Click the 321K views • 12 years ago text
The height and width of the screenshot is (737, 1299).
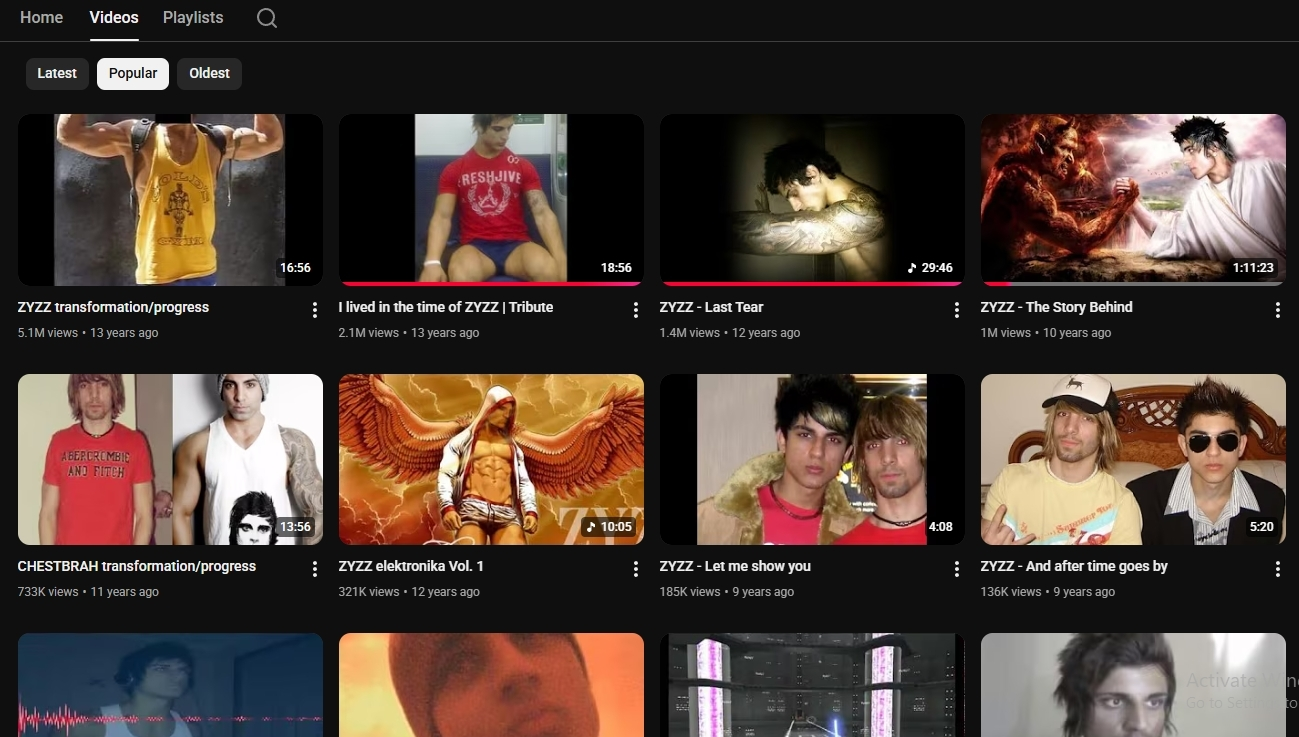[x=409, y=592]
